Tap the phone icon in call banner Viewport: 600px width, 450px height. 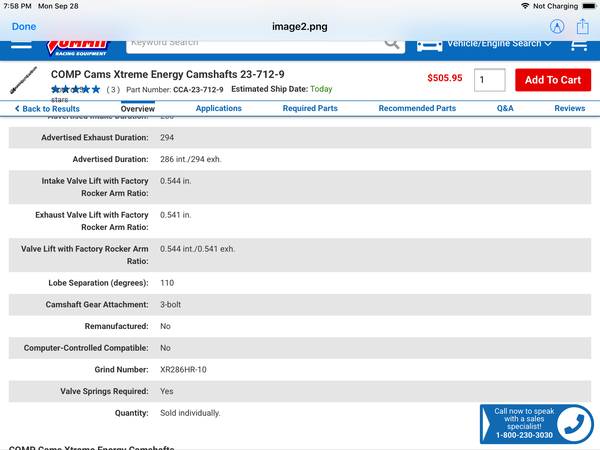(575, 424)
